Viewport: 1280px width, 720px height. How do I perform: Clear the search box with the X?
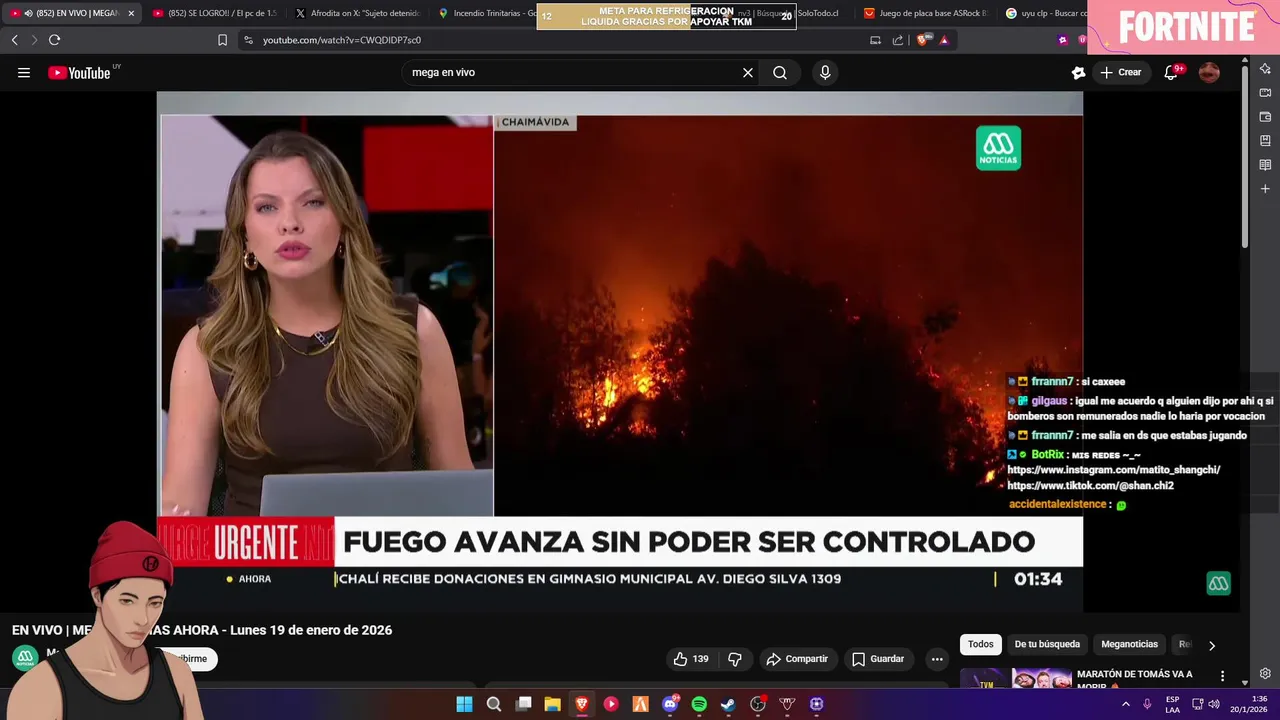click(x=747, y=72)
